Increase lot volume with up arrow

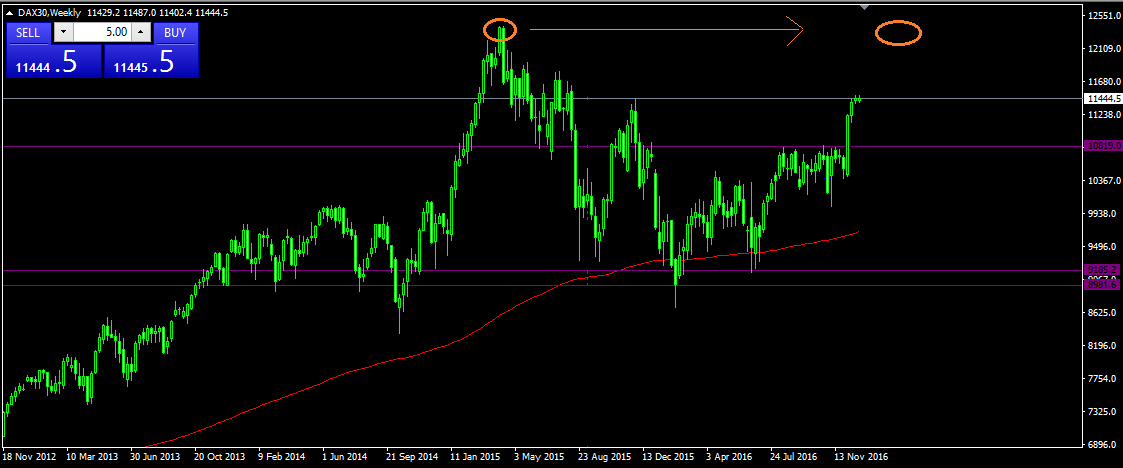pyautogui.click(x=140, y=32)
